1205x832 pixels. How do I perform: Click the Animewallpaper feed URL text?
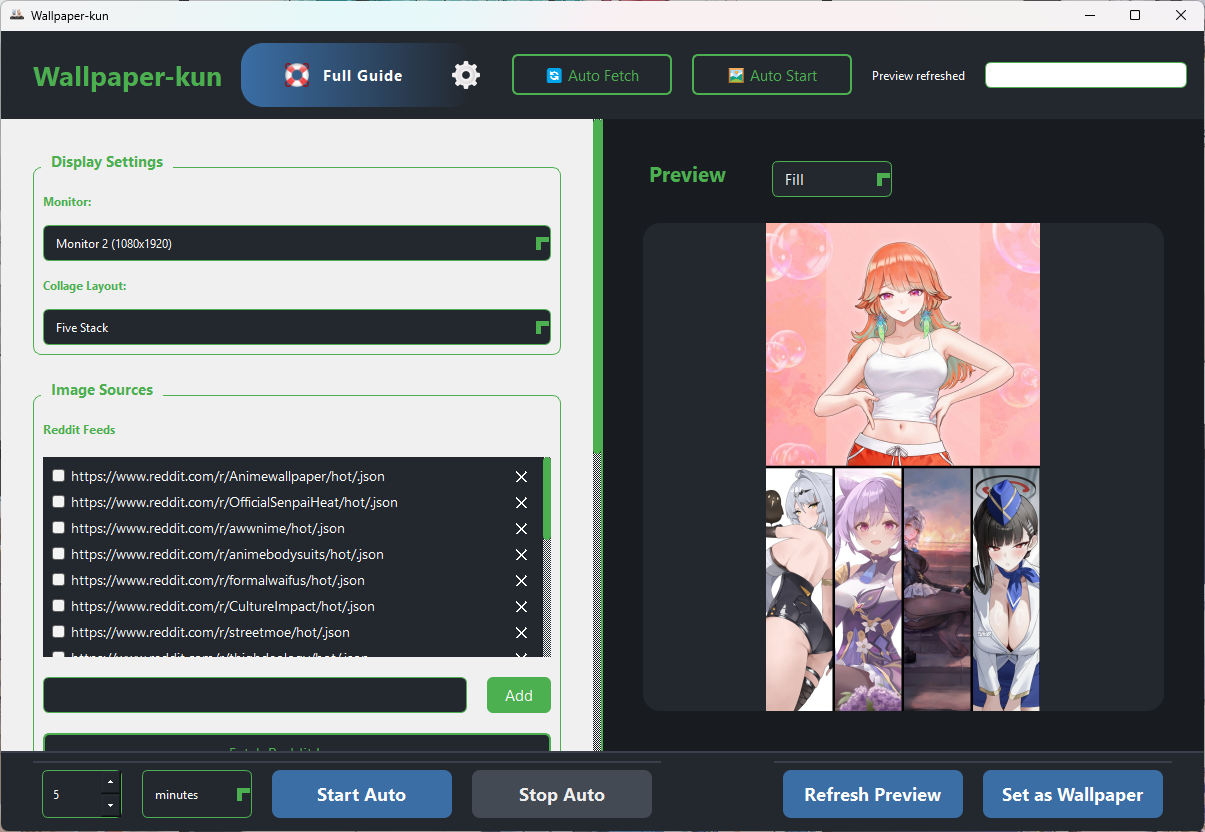click(x=228, y=476)
